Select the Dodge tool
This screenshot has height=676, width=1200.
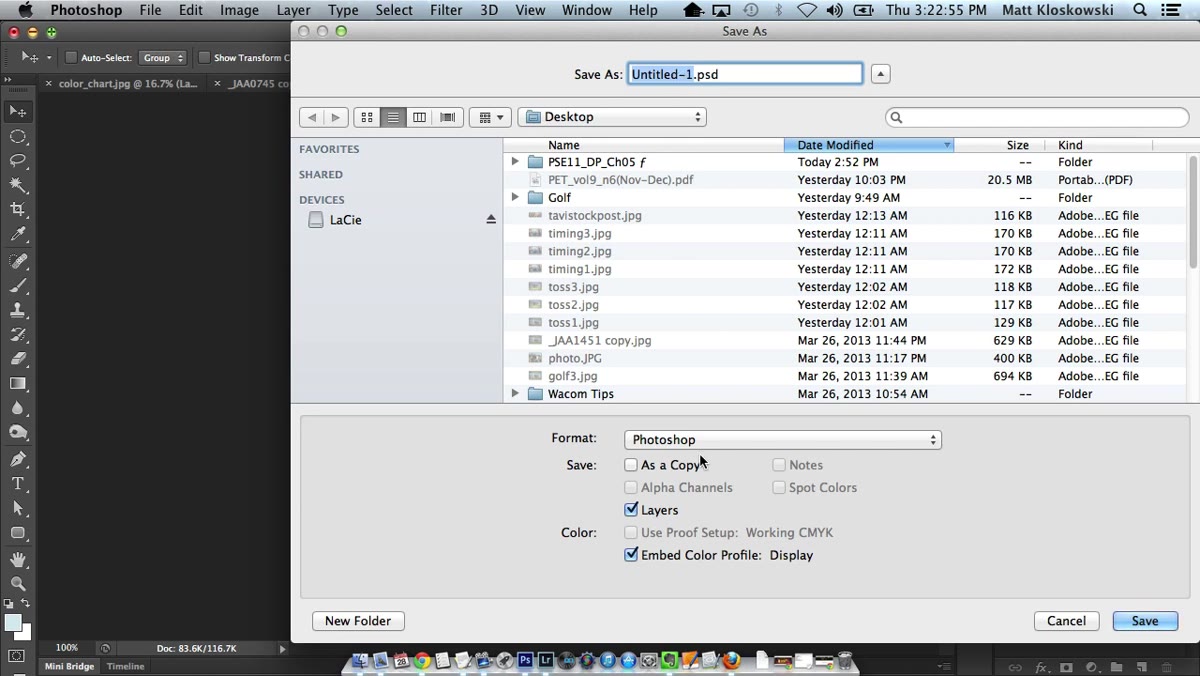point(18,433)
